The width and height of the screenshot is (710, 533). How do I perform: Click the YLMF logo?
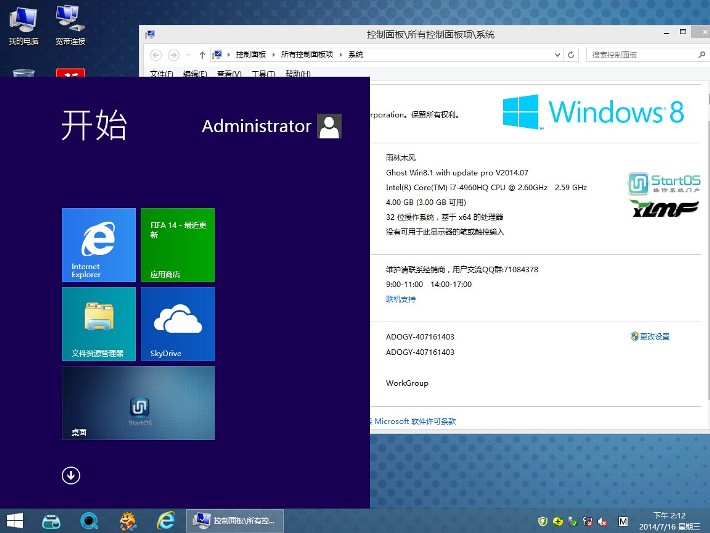pyautogui.click(x=665, y=209)
